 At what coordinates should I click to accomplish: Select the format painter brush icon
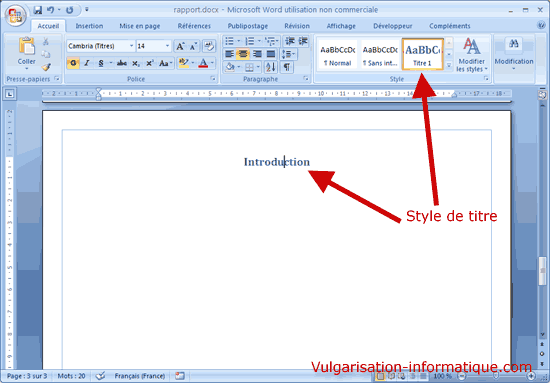[x=46, y=67]
